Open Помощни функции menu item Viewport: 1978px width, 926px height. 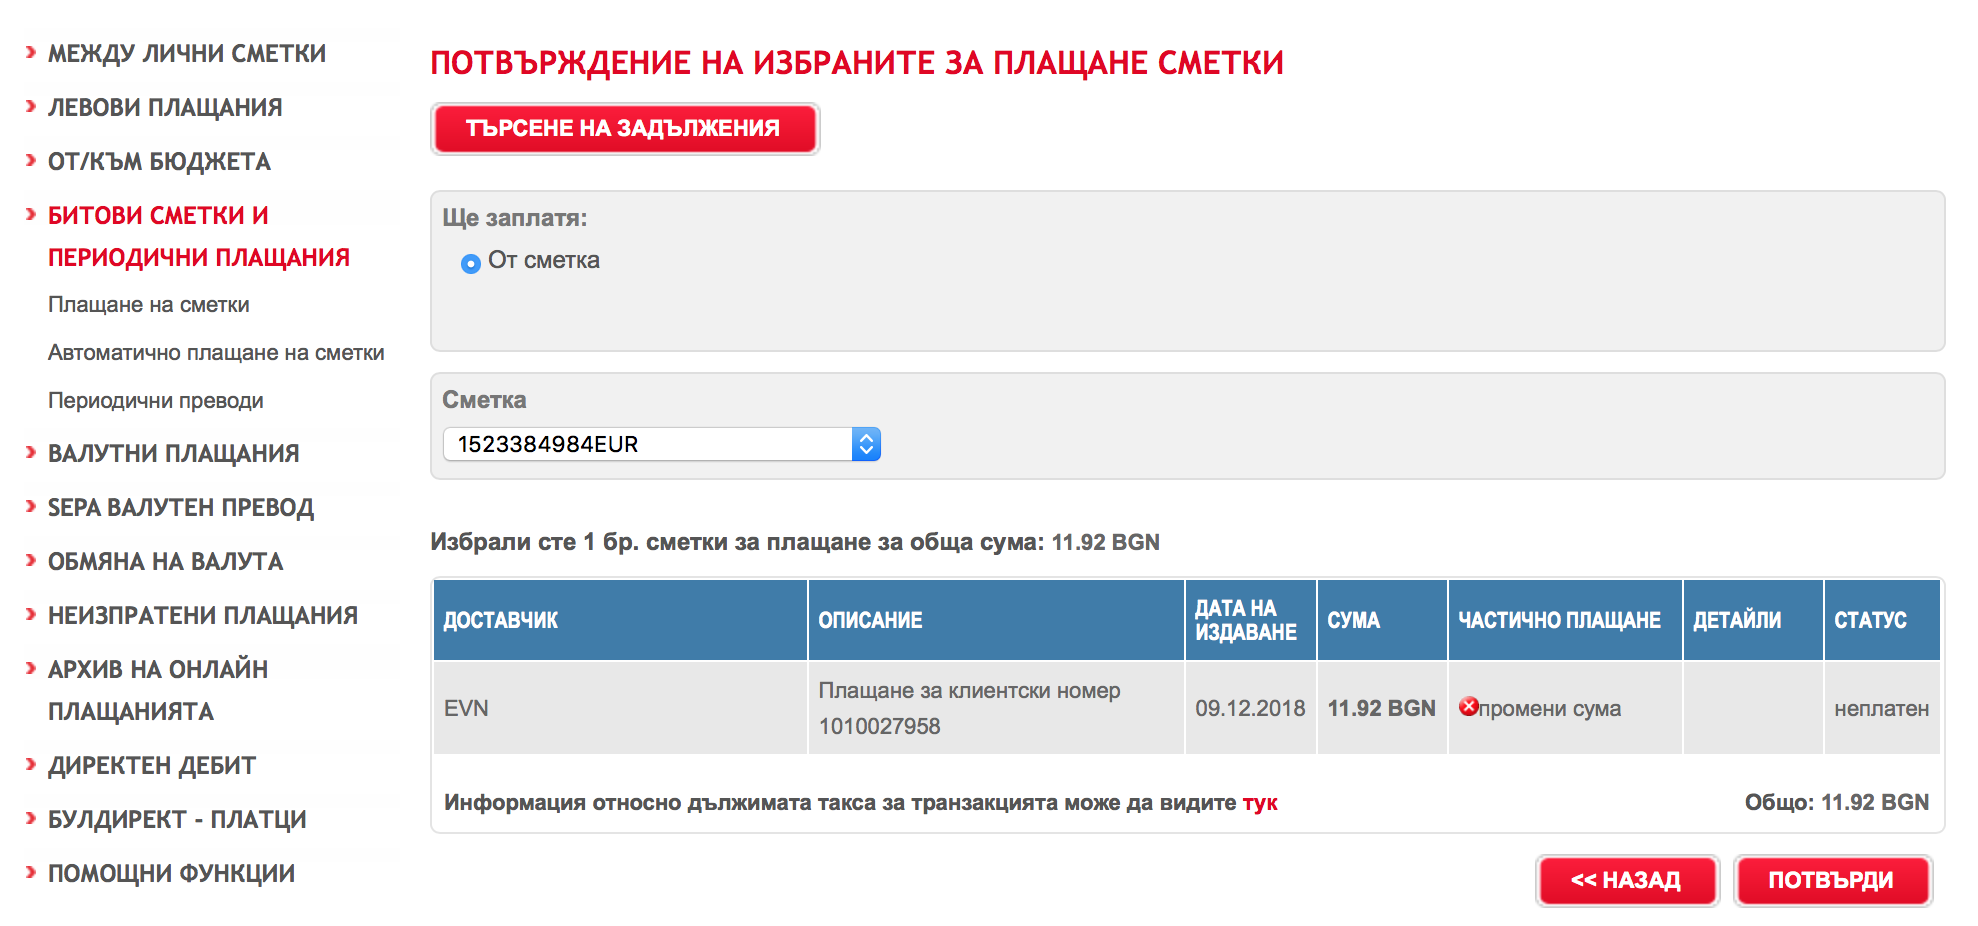[x=171, y=874]
